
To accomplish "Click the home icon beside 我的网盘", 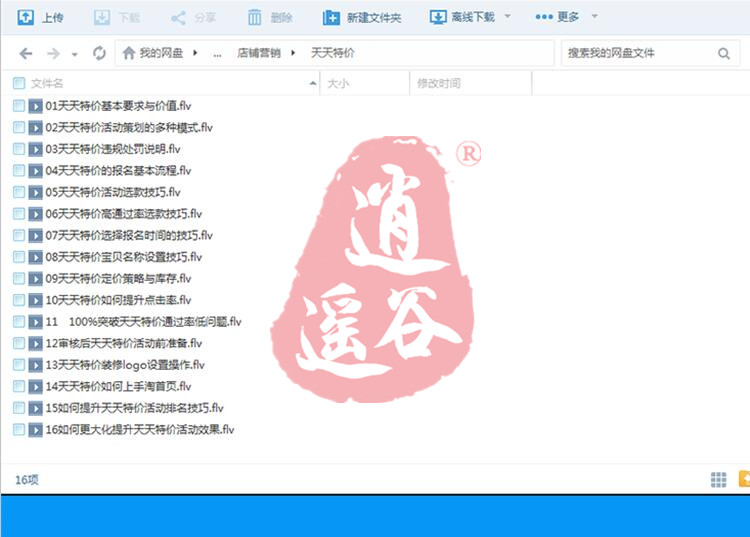I will (x=128, y=53).
